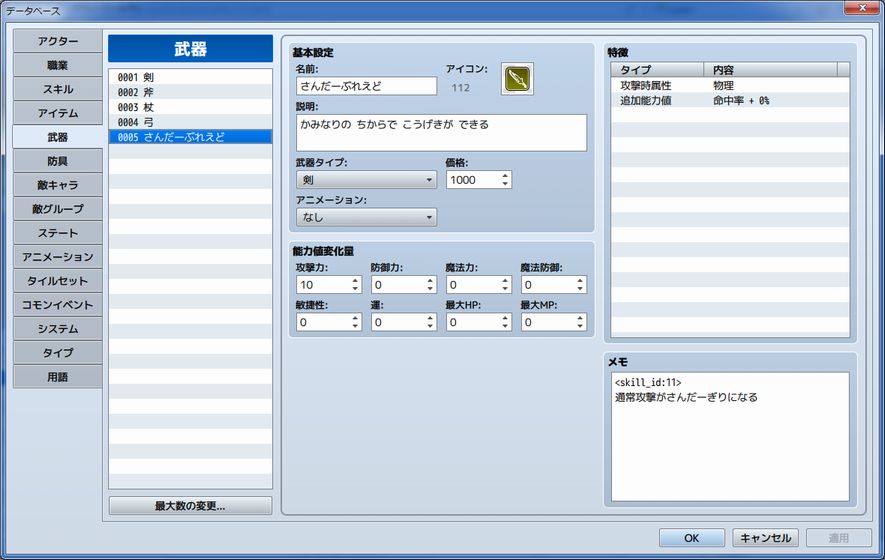
Task: Switch to the 職業 tab
Action: pos(58,65)
